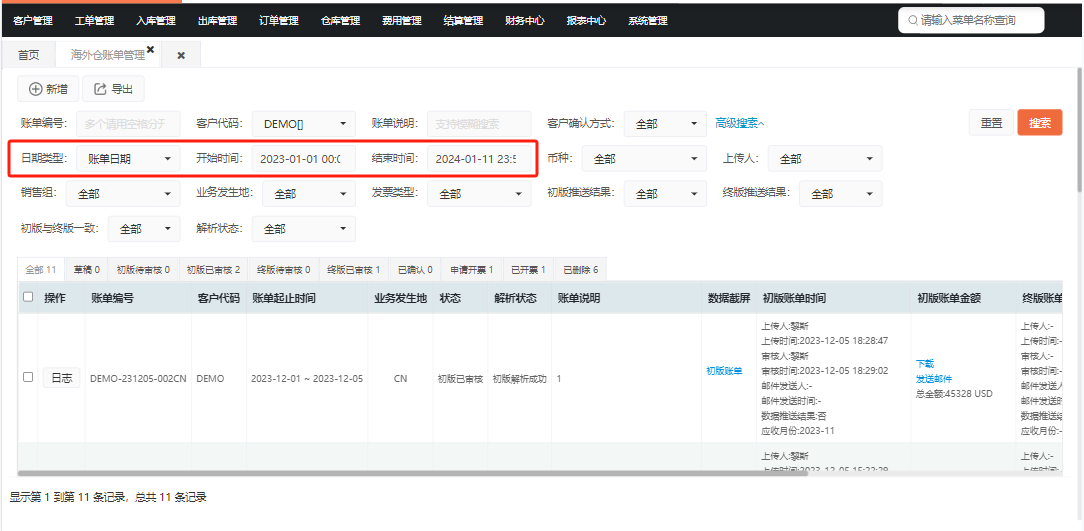Open the 解析状态 dropdown

(x=303, y=229)
